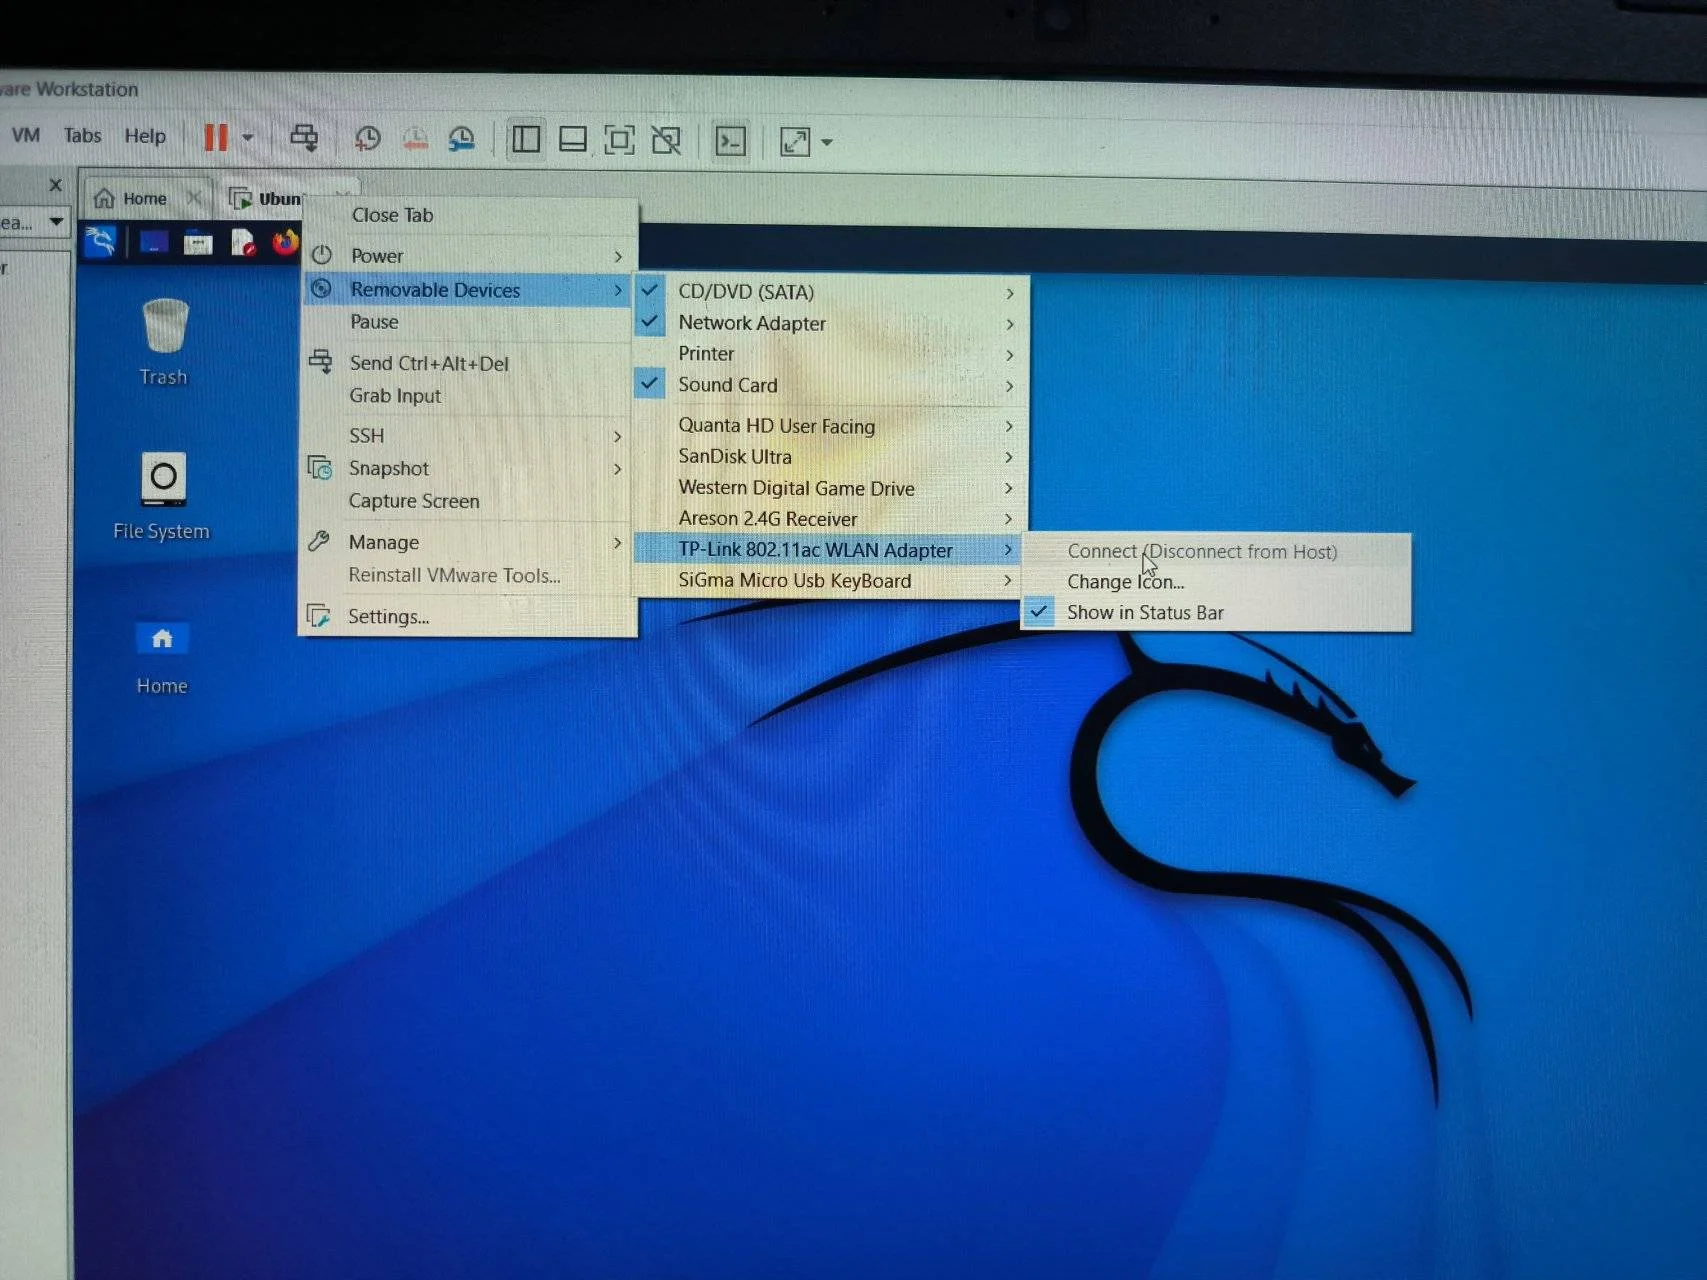This screenshot has height=1280, width=1707.
Task: Open the Kali applications menu icon
Action: (100, 241)
